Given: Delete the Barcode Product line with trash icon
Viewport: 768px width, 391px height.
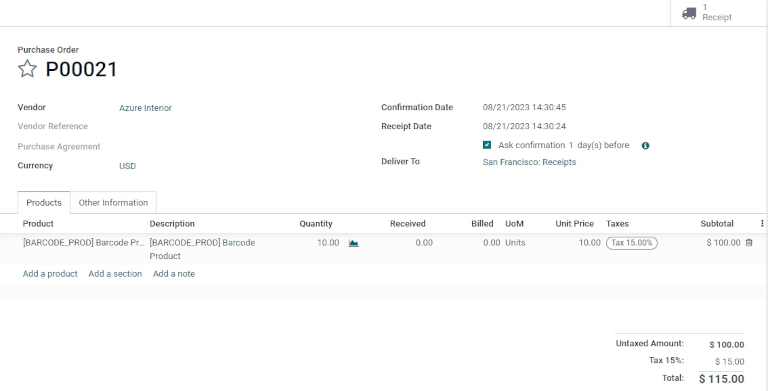Looking at the screenshot, I should click(x=749, y=243).
